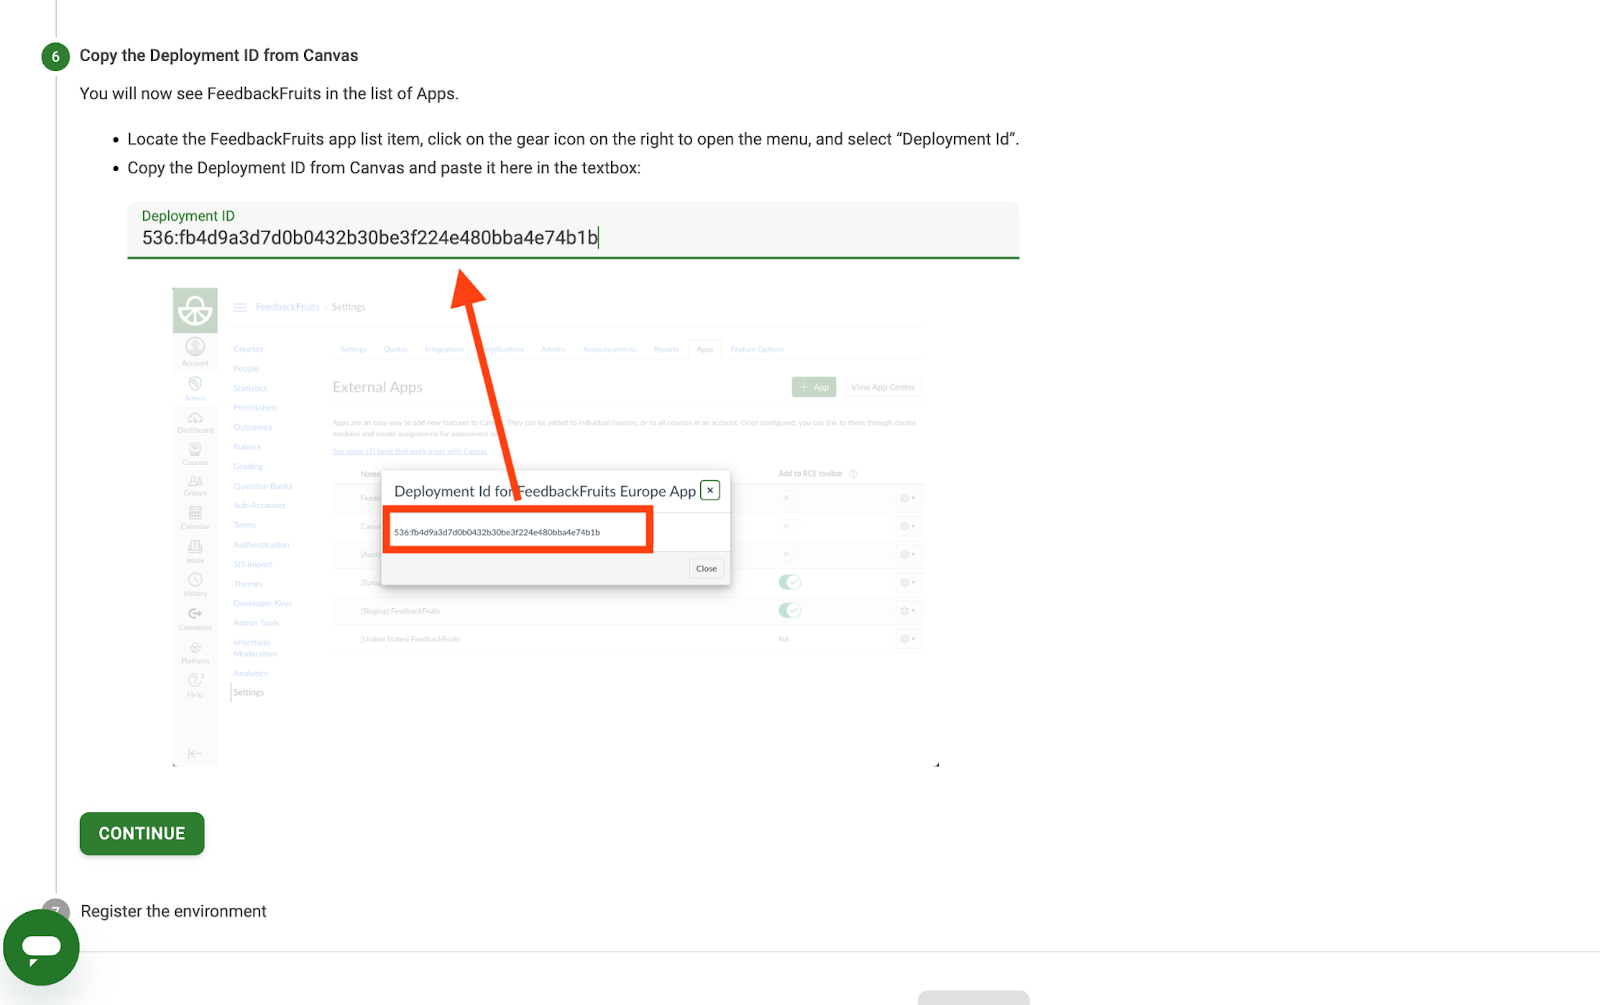This screenshot has width=1600, height=1005.
Task: Click "You will now see FeedbackFruits" sentence
Action: (x=269, y=94)
